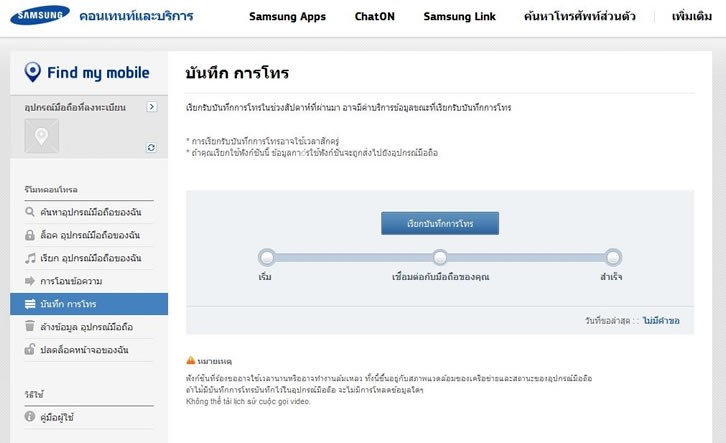Click the Samsung logo
The image size is (726, 443).
pyautogui.click(x=40, y=15)
